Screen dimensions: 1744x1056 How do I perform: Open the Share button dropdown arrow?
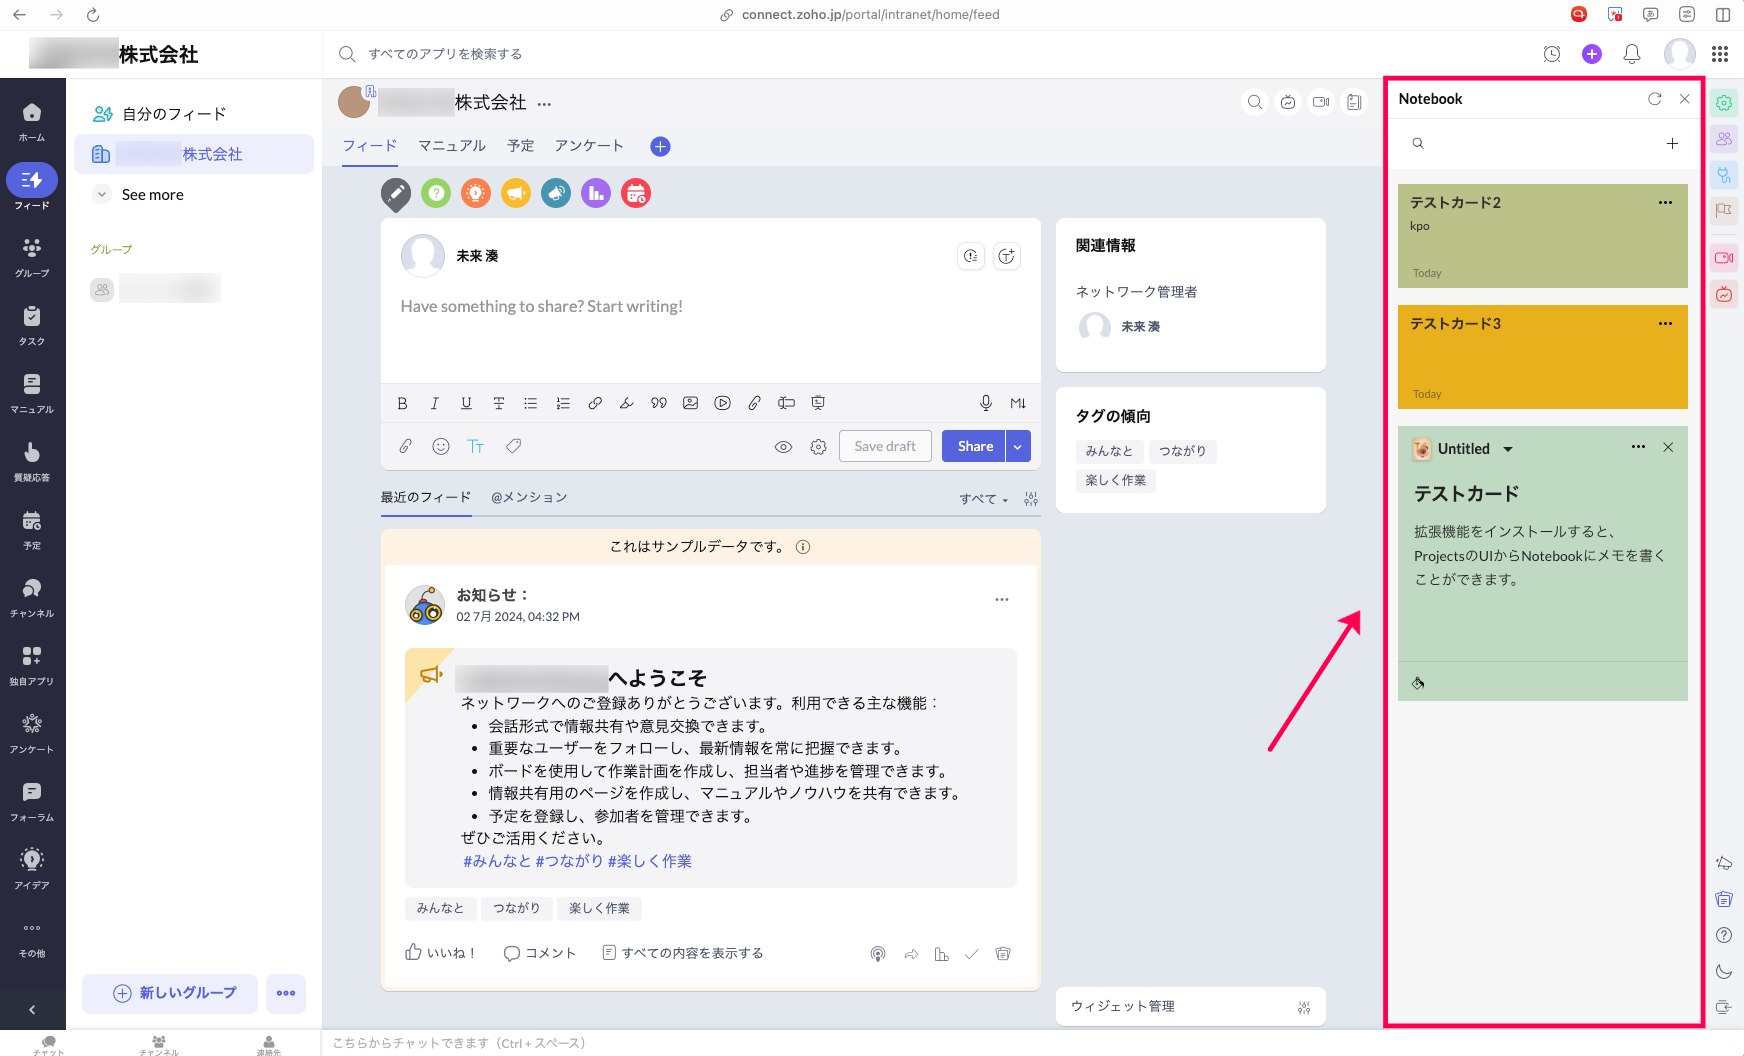coord(1018,447)
